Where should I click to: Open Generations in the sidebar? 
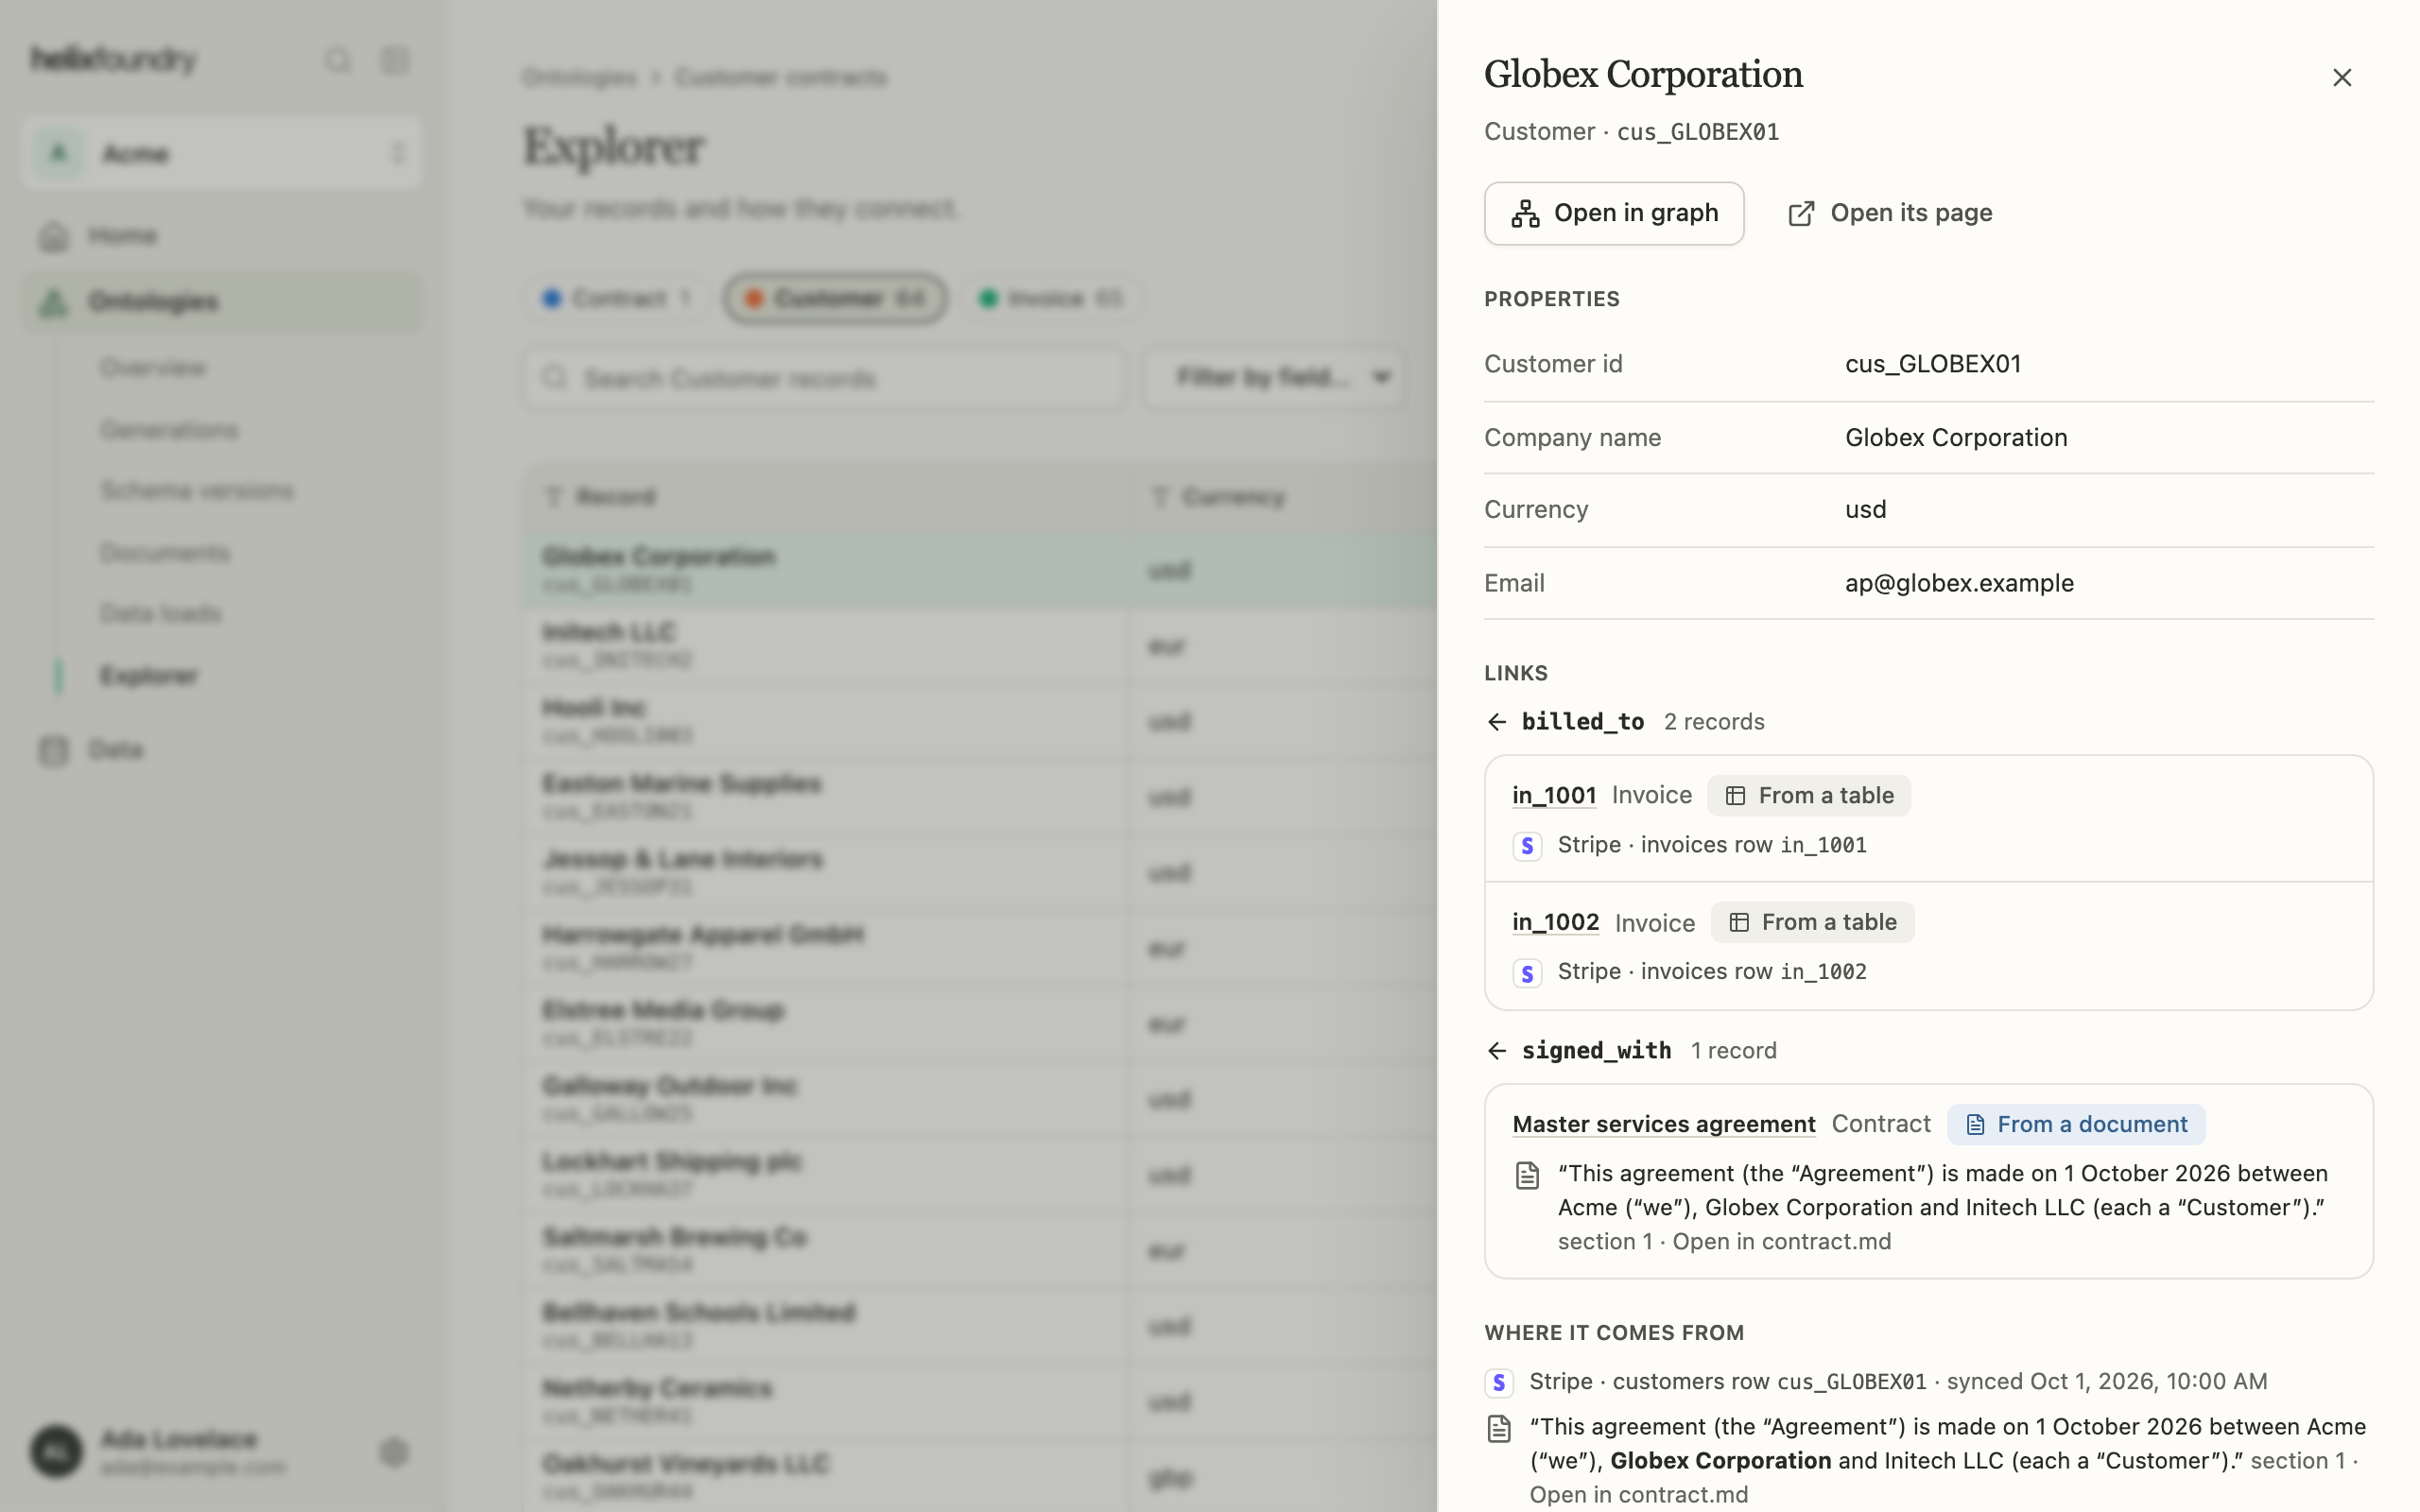(169, 430)
